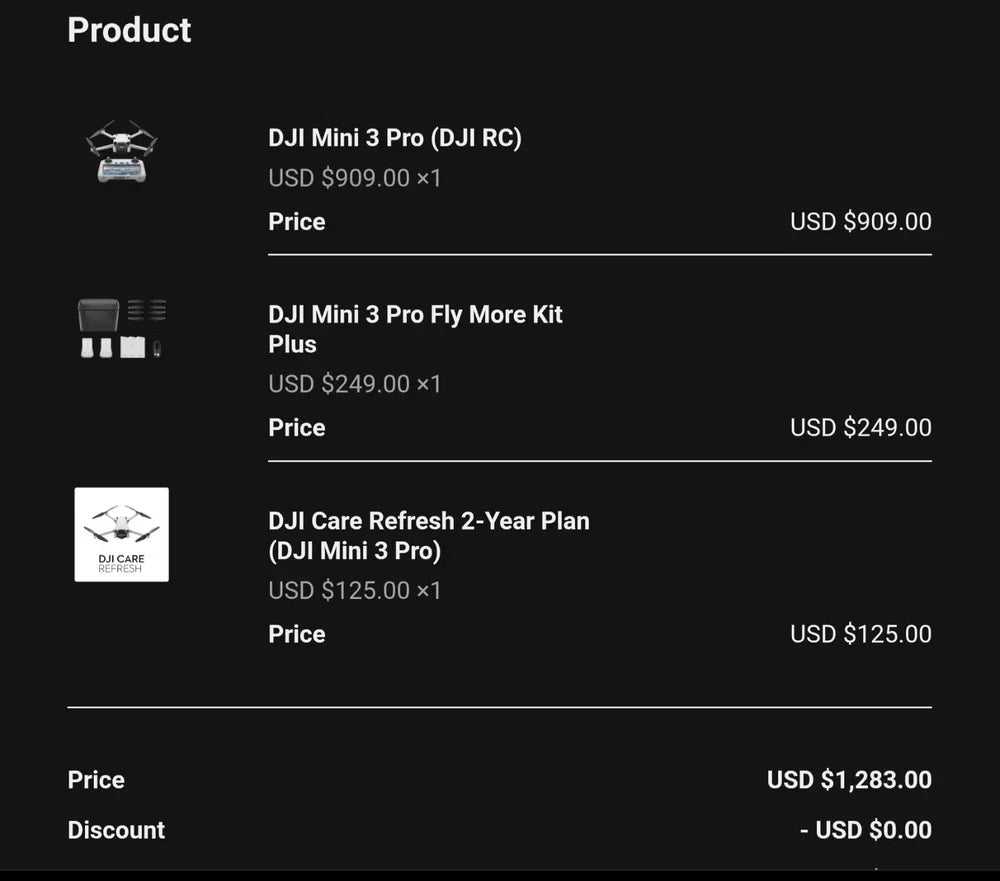Click the Product section heading
Screen dimensions: 1000x881
[129, 30]
